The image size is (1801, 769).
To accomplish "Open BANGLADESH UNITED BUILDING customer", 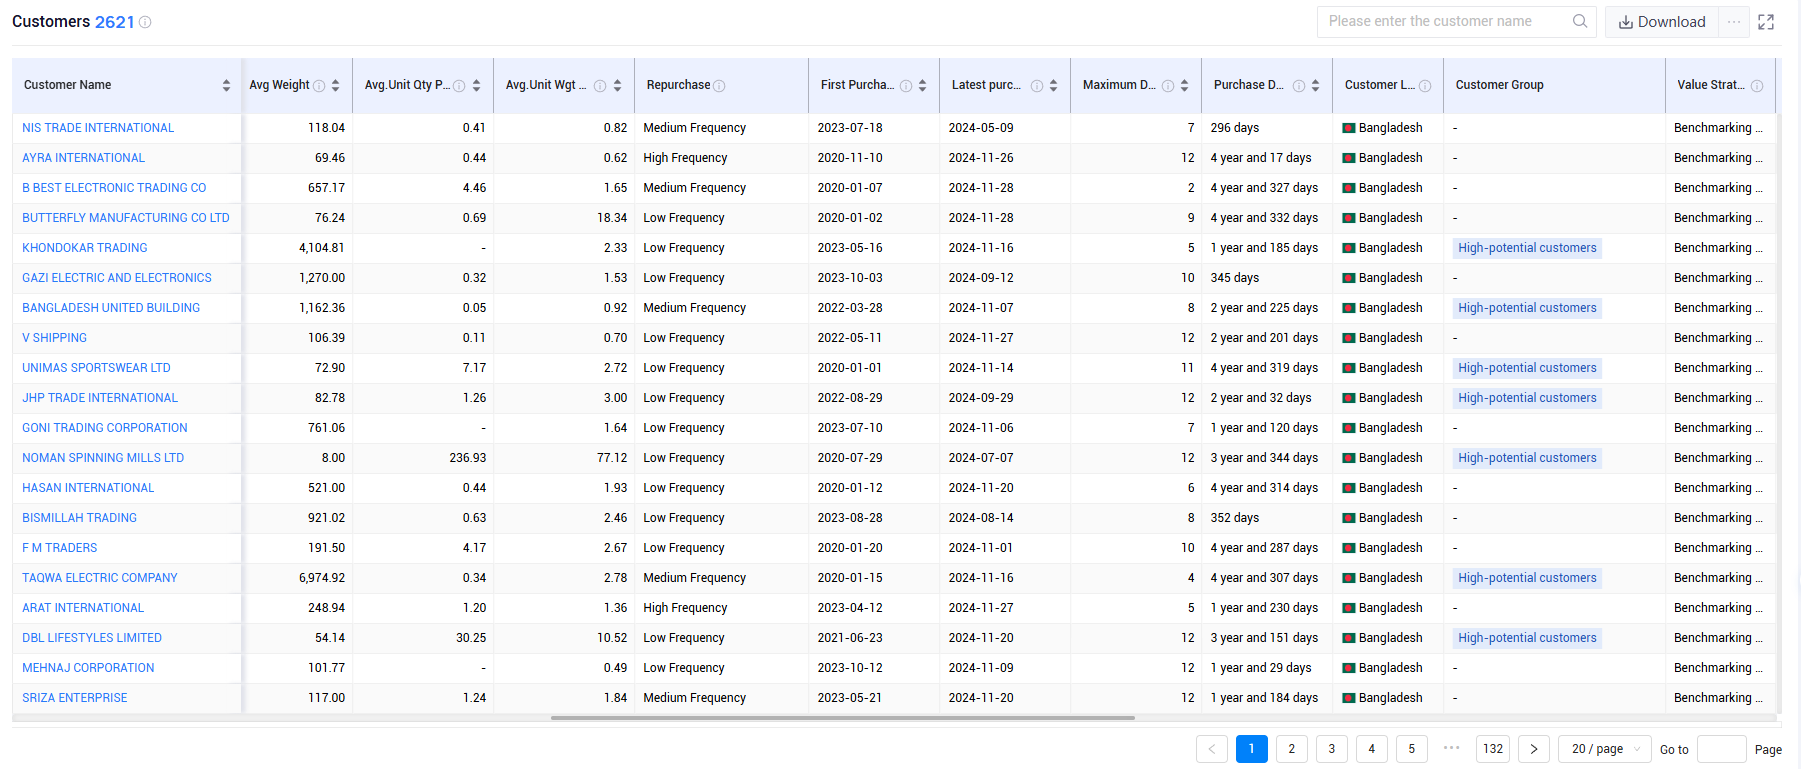I will (x=111, y=308).
